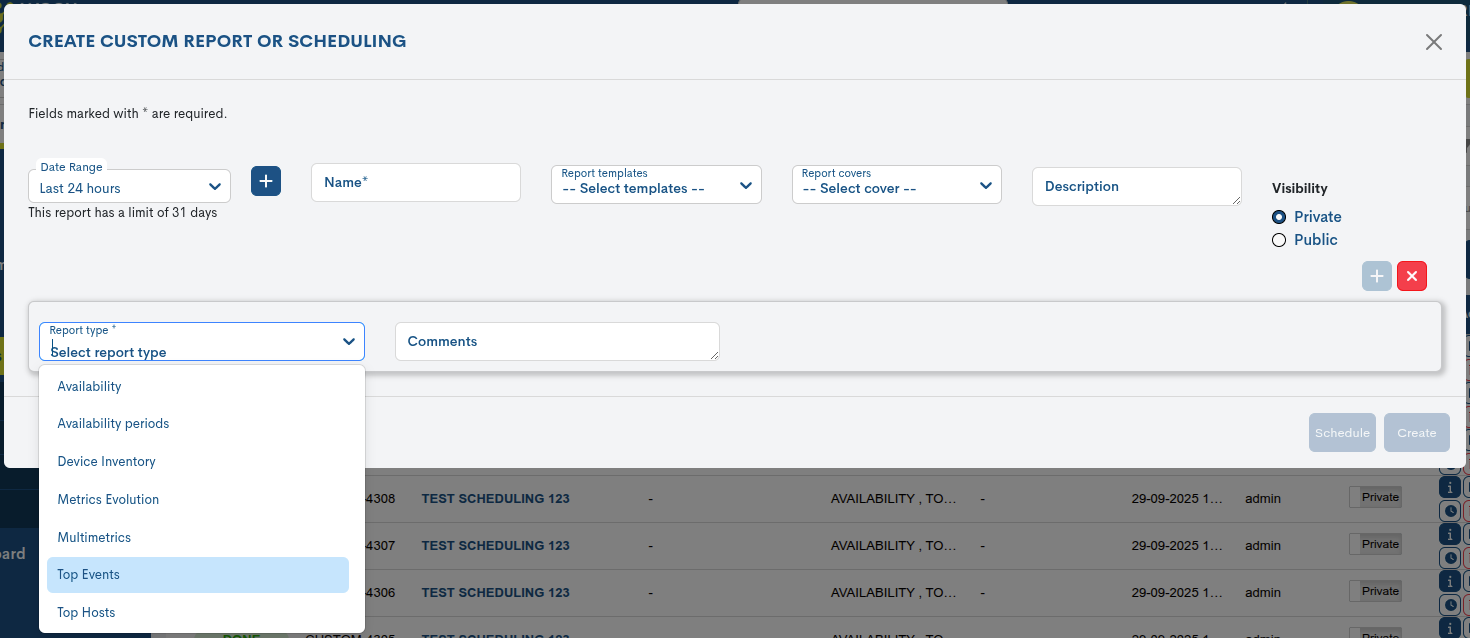Click the blue plus icon next to Date Range
The height and width of the screenshot is (638, 1470).
(266, 181)
